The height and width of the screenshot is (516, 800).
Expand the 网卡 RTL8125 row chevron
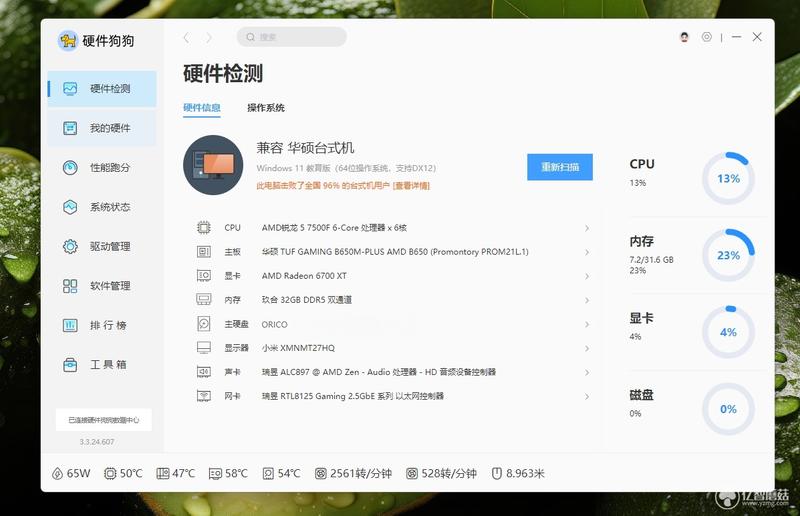587,396
